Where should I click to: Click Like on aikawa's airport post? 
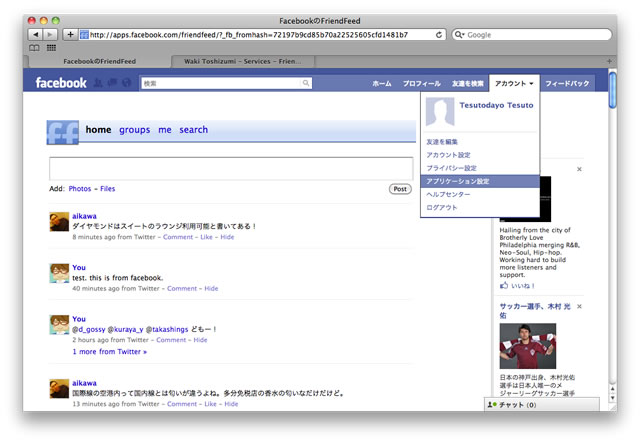[x=211, y=404]
